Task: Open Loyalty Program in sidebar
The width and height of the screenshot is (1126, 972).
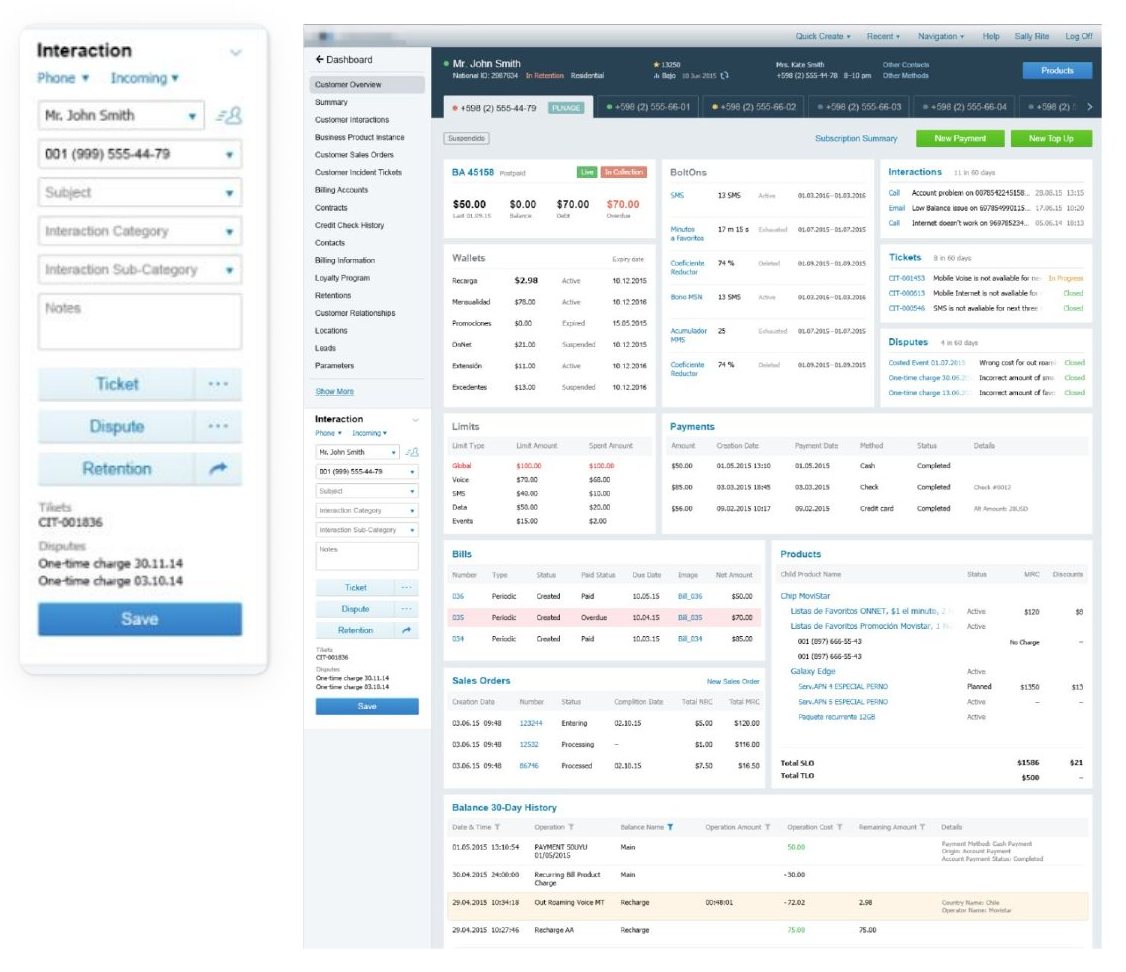Action: point(342,278)
